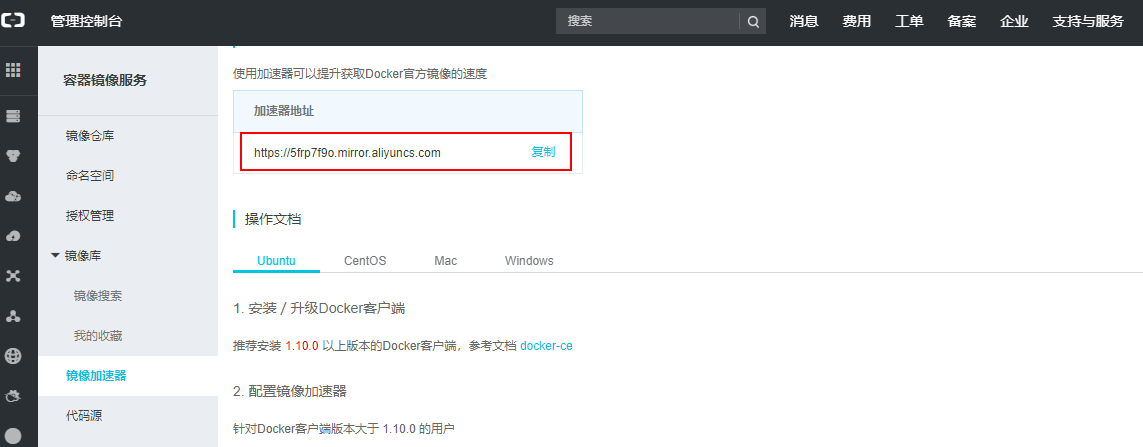Click the search magnifier icon
The width and height of the screenshot is (1143, 447).
pos(753,22)
